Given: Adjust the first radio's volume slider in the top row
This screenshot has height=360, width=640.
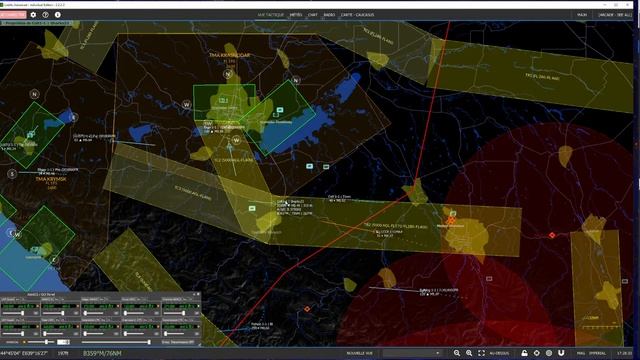Looking at the screenshot, I should pos(13,313).
